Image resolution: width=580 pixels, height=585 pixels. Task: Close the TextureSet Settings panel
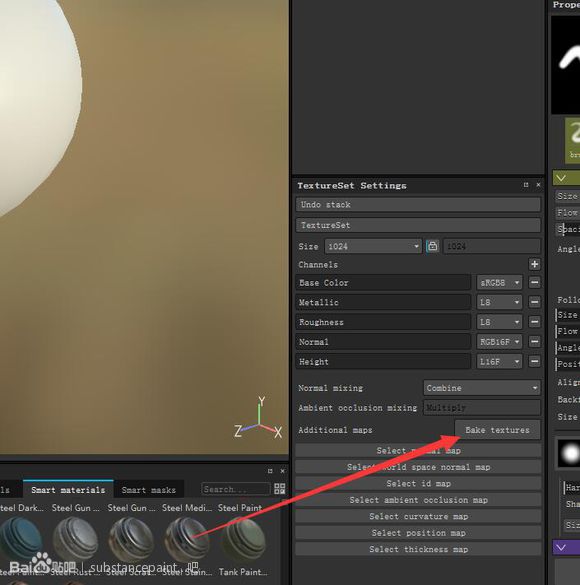tap(538, 185)
